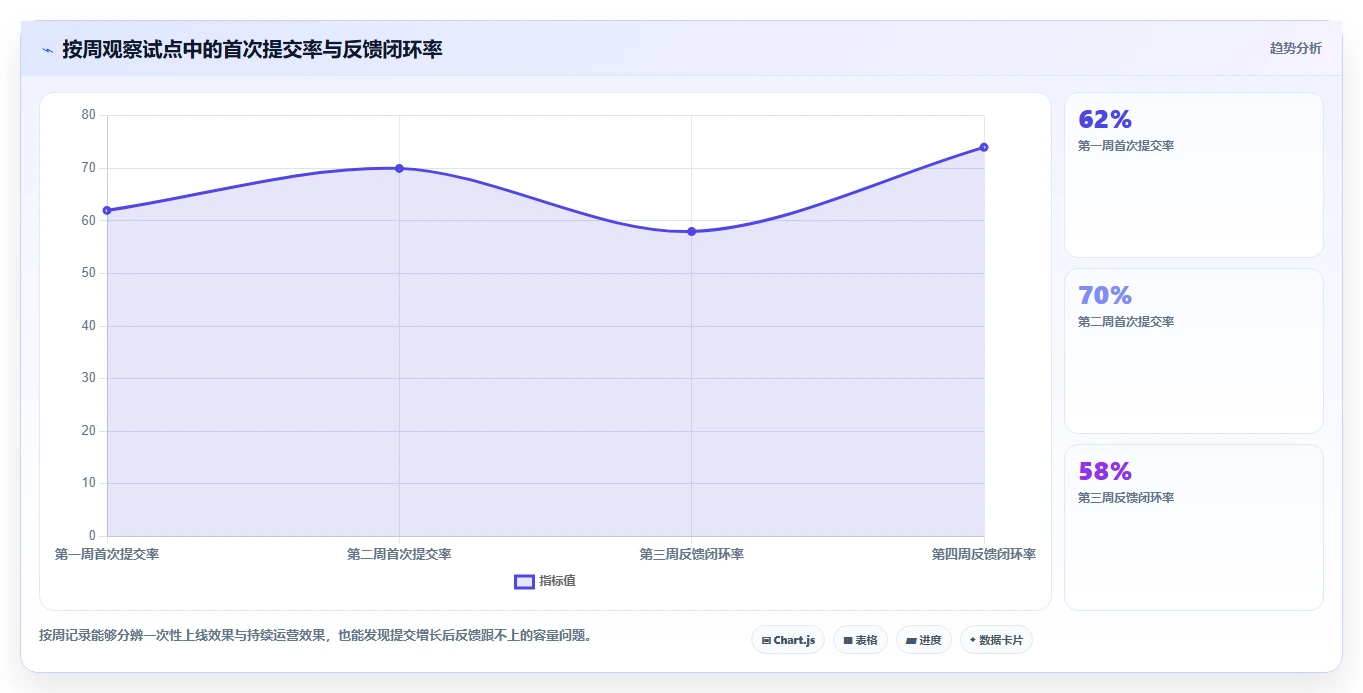Click the 进度 tag chip

point(923,640)
